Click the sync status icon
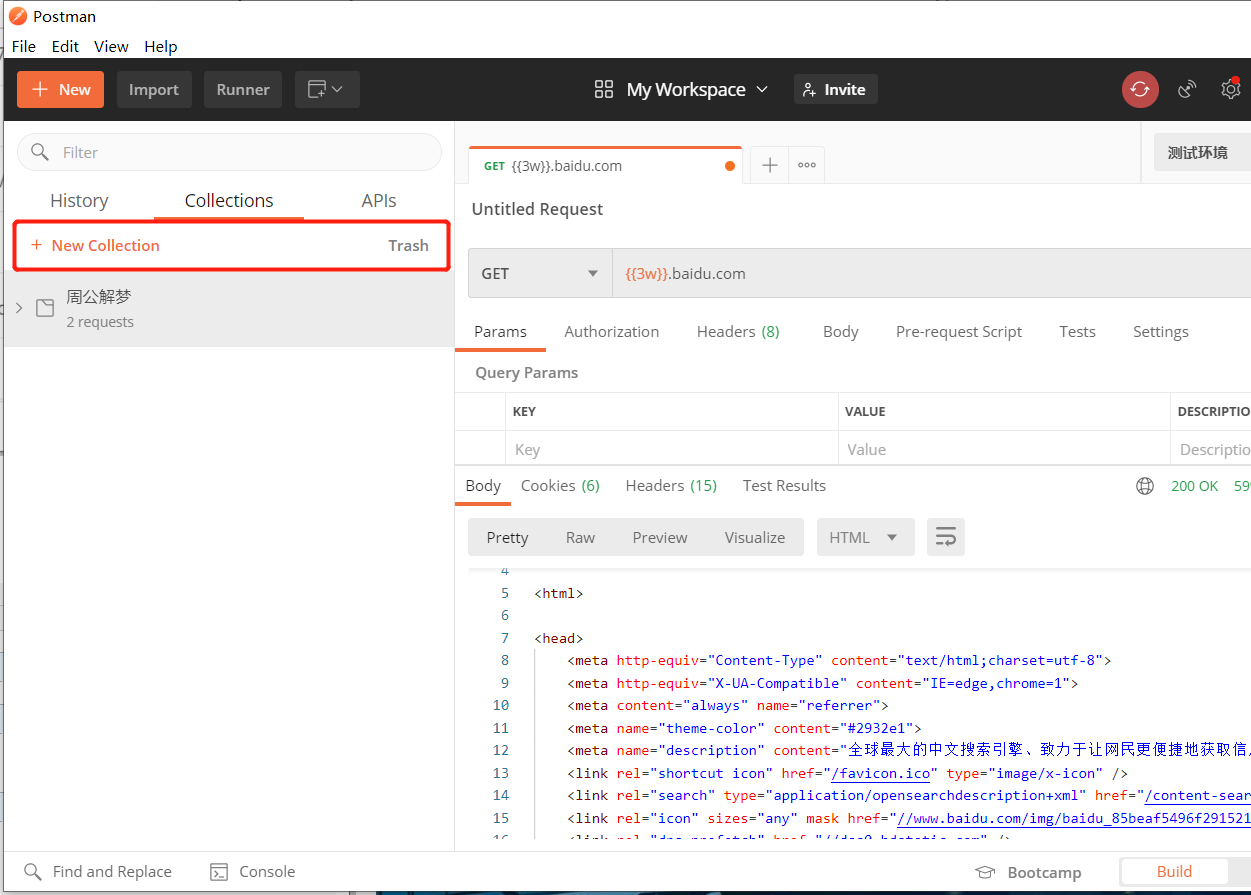 [x=1140, y=89]
